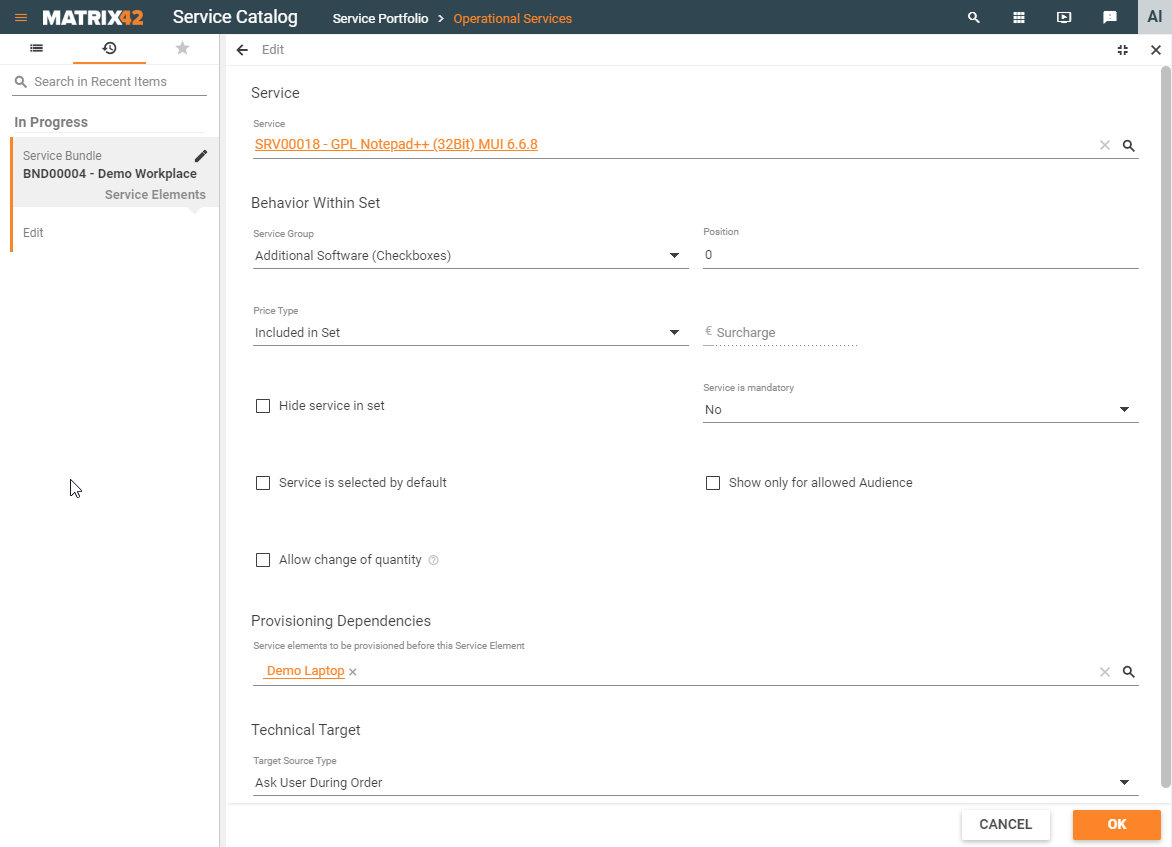Open the SRV00018 Notepad++ service link
1172x847 pixels.
[396, 145]
